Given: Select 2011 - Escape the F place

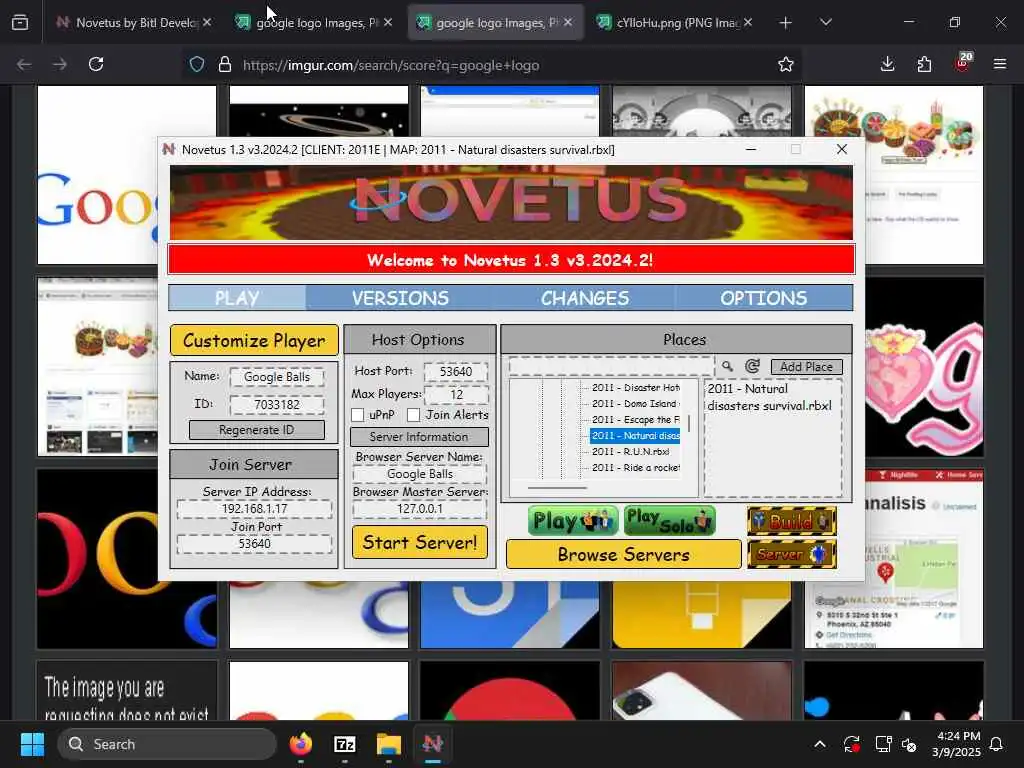Looking at the screenshot, I should tap(635, 420).
